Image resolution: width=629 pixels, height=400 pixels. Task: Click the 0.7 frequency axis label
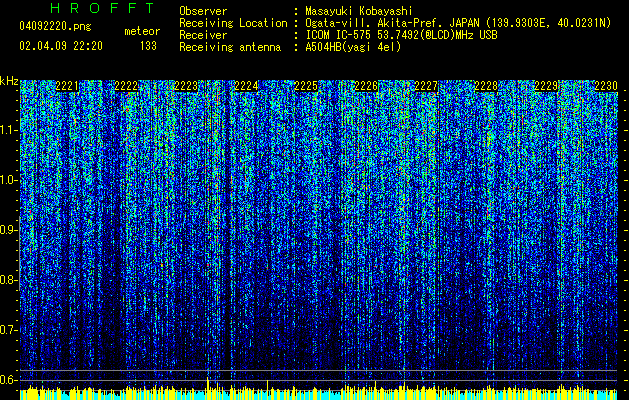(x=9, y=330)
